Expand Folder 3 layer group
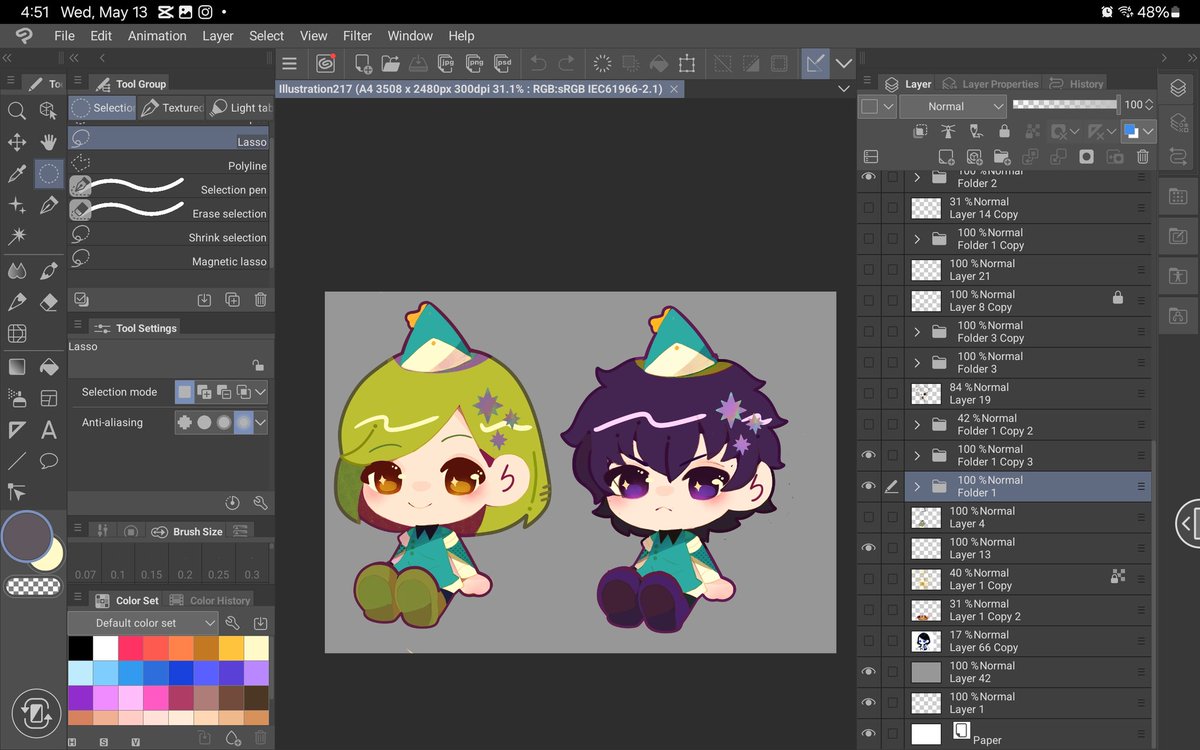1200x750 pixels. click(917, 363)
